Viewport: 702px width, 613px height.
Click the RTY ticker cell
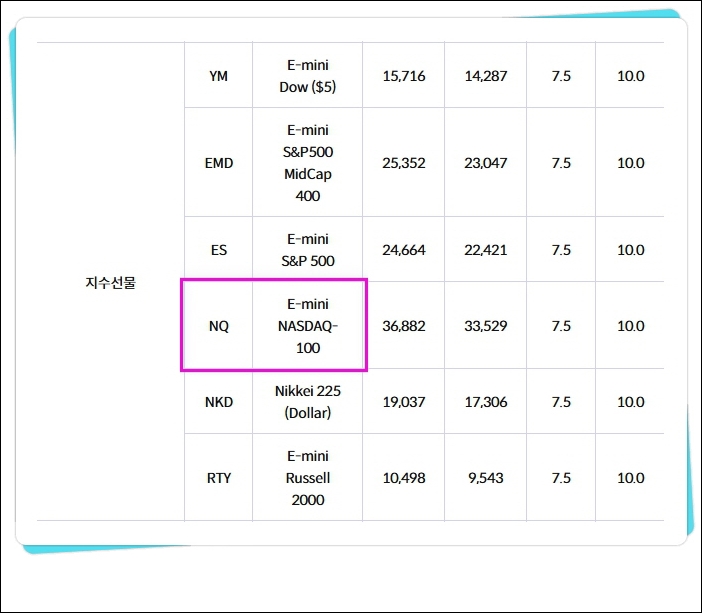pyautogui.click(x=218, y=478)
